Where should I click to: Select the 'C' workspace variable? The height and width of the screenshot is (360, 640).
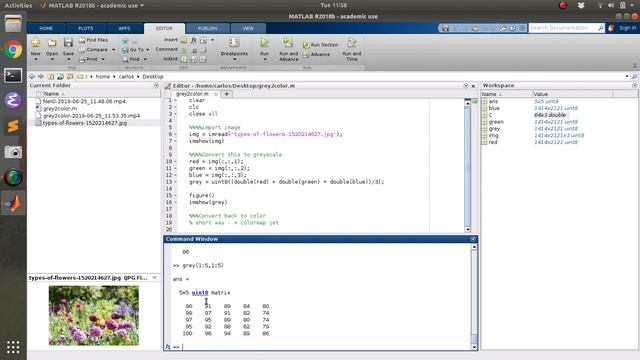point(490,115)
